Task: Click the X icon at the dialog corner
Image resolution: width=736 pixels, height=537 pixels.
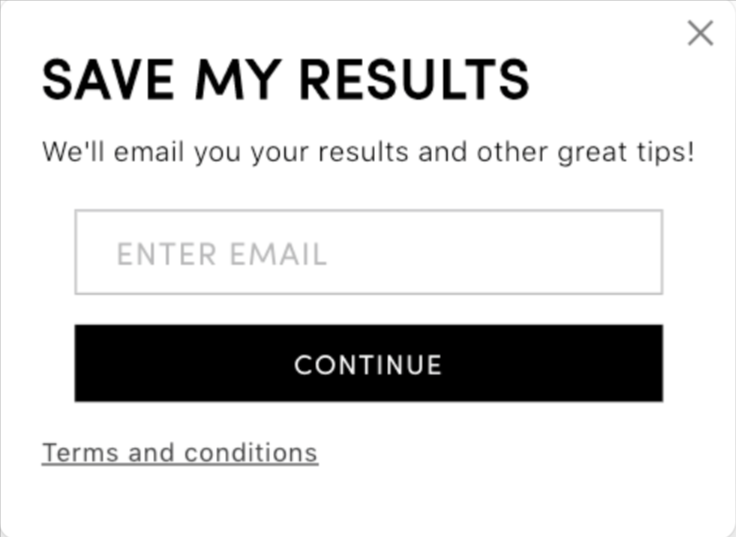Action: (x=700, y=33)
